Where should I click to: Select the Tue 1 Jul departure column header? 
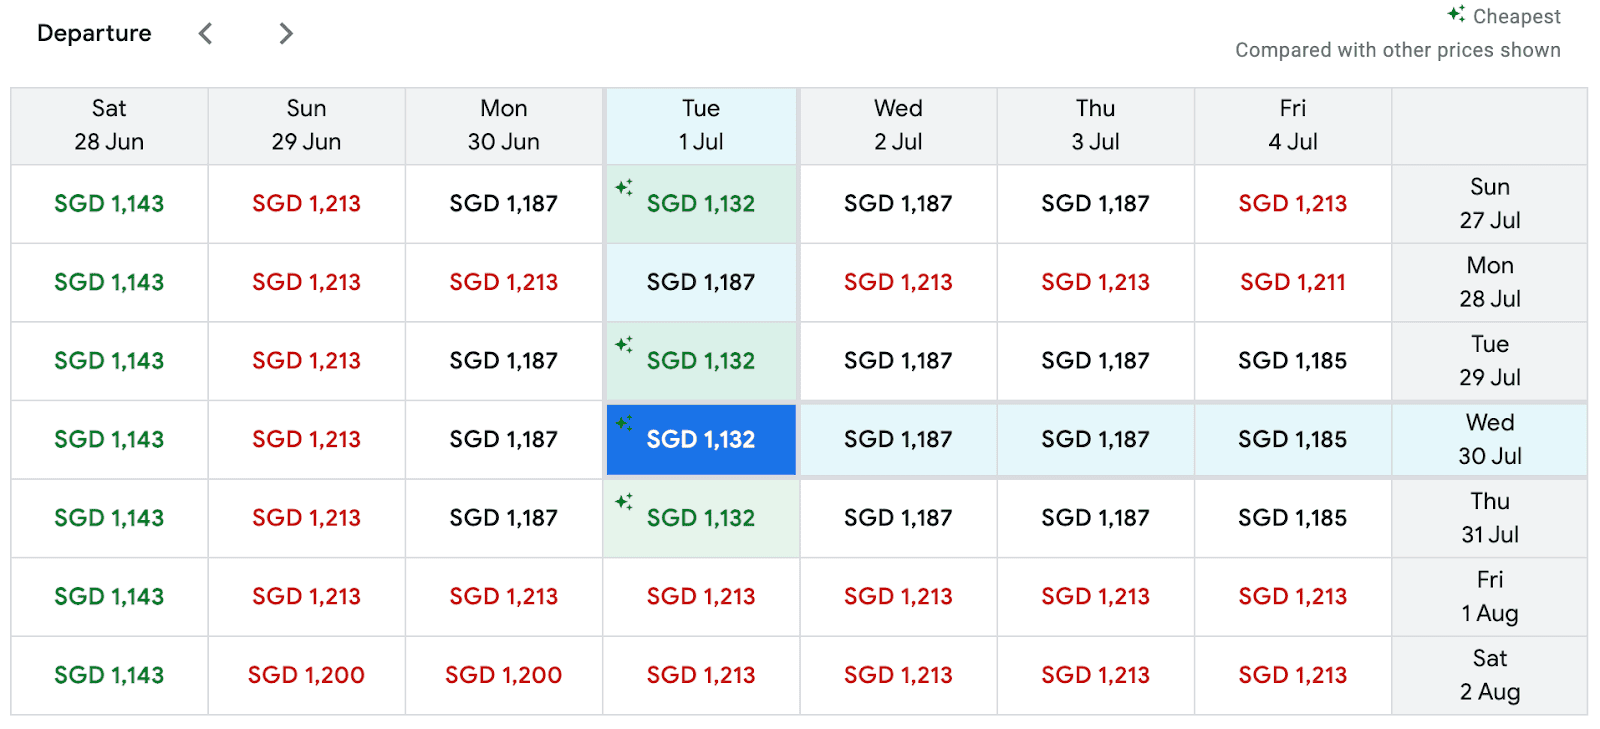[x=701, y=125]
